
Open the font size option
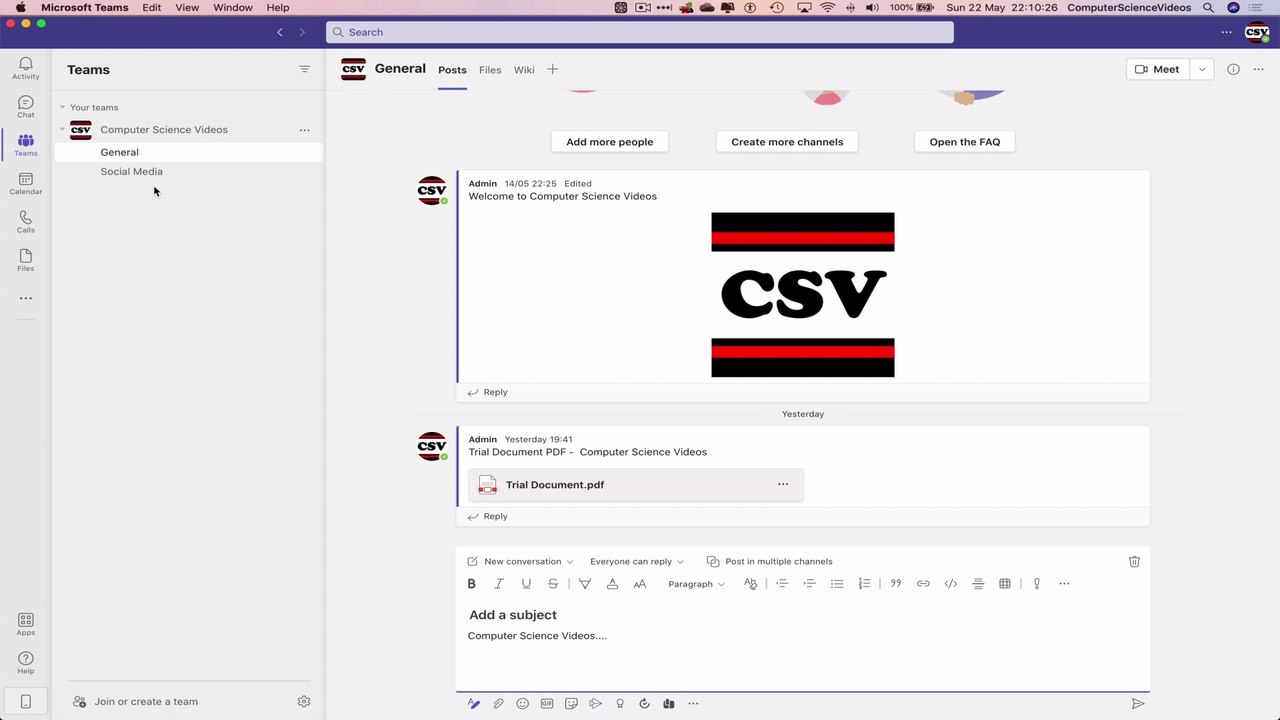click(x=640, y=584)
